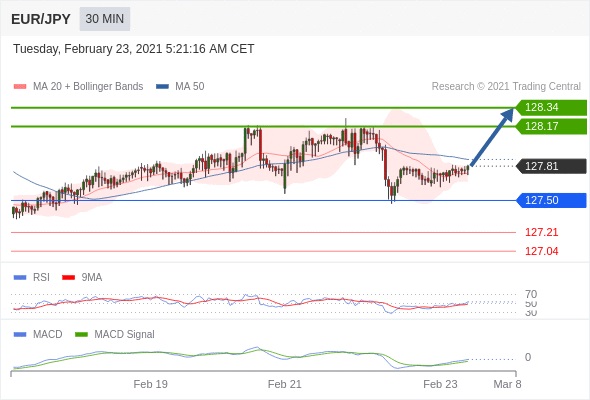Select the 127.04 red support level label
Viewport: 590px width, 400px height.
point(541,251)
